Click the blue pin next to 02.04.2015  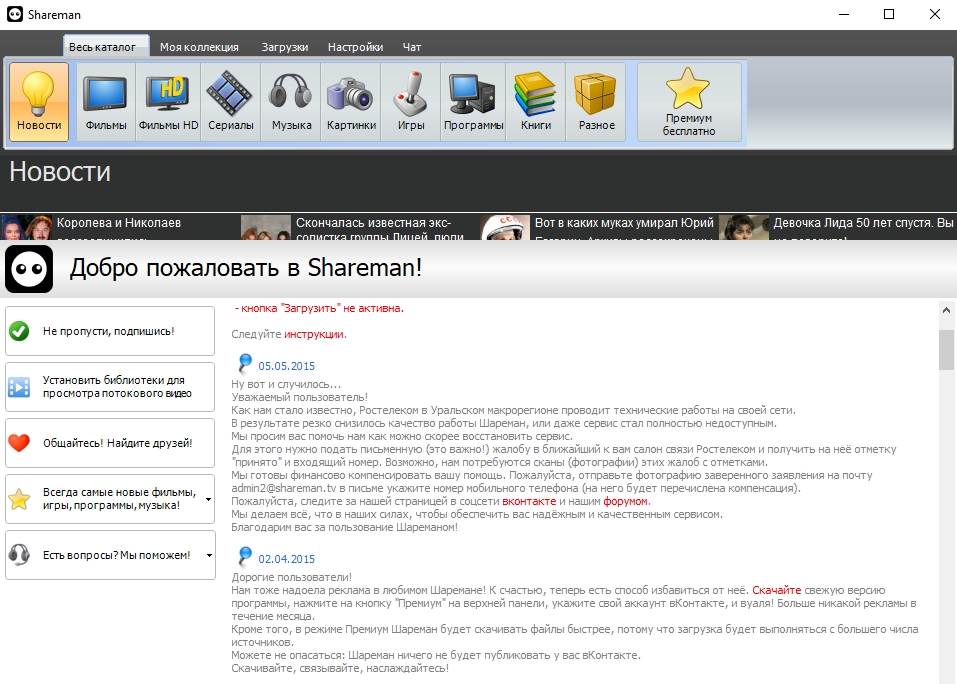pyautogui.click(x=245, y=556)
